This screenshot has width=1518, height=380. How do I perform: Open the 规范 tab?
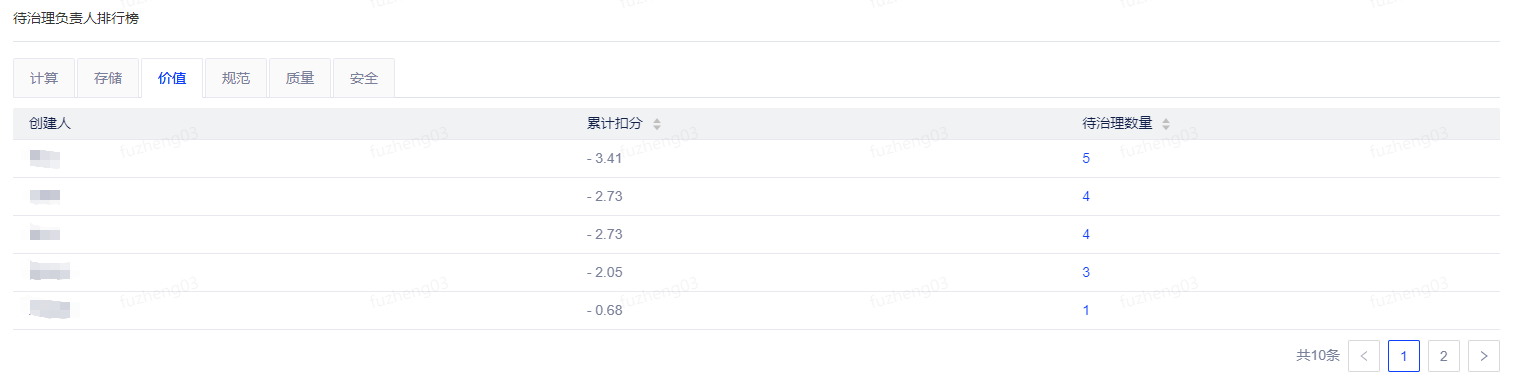point(236,78)
